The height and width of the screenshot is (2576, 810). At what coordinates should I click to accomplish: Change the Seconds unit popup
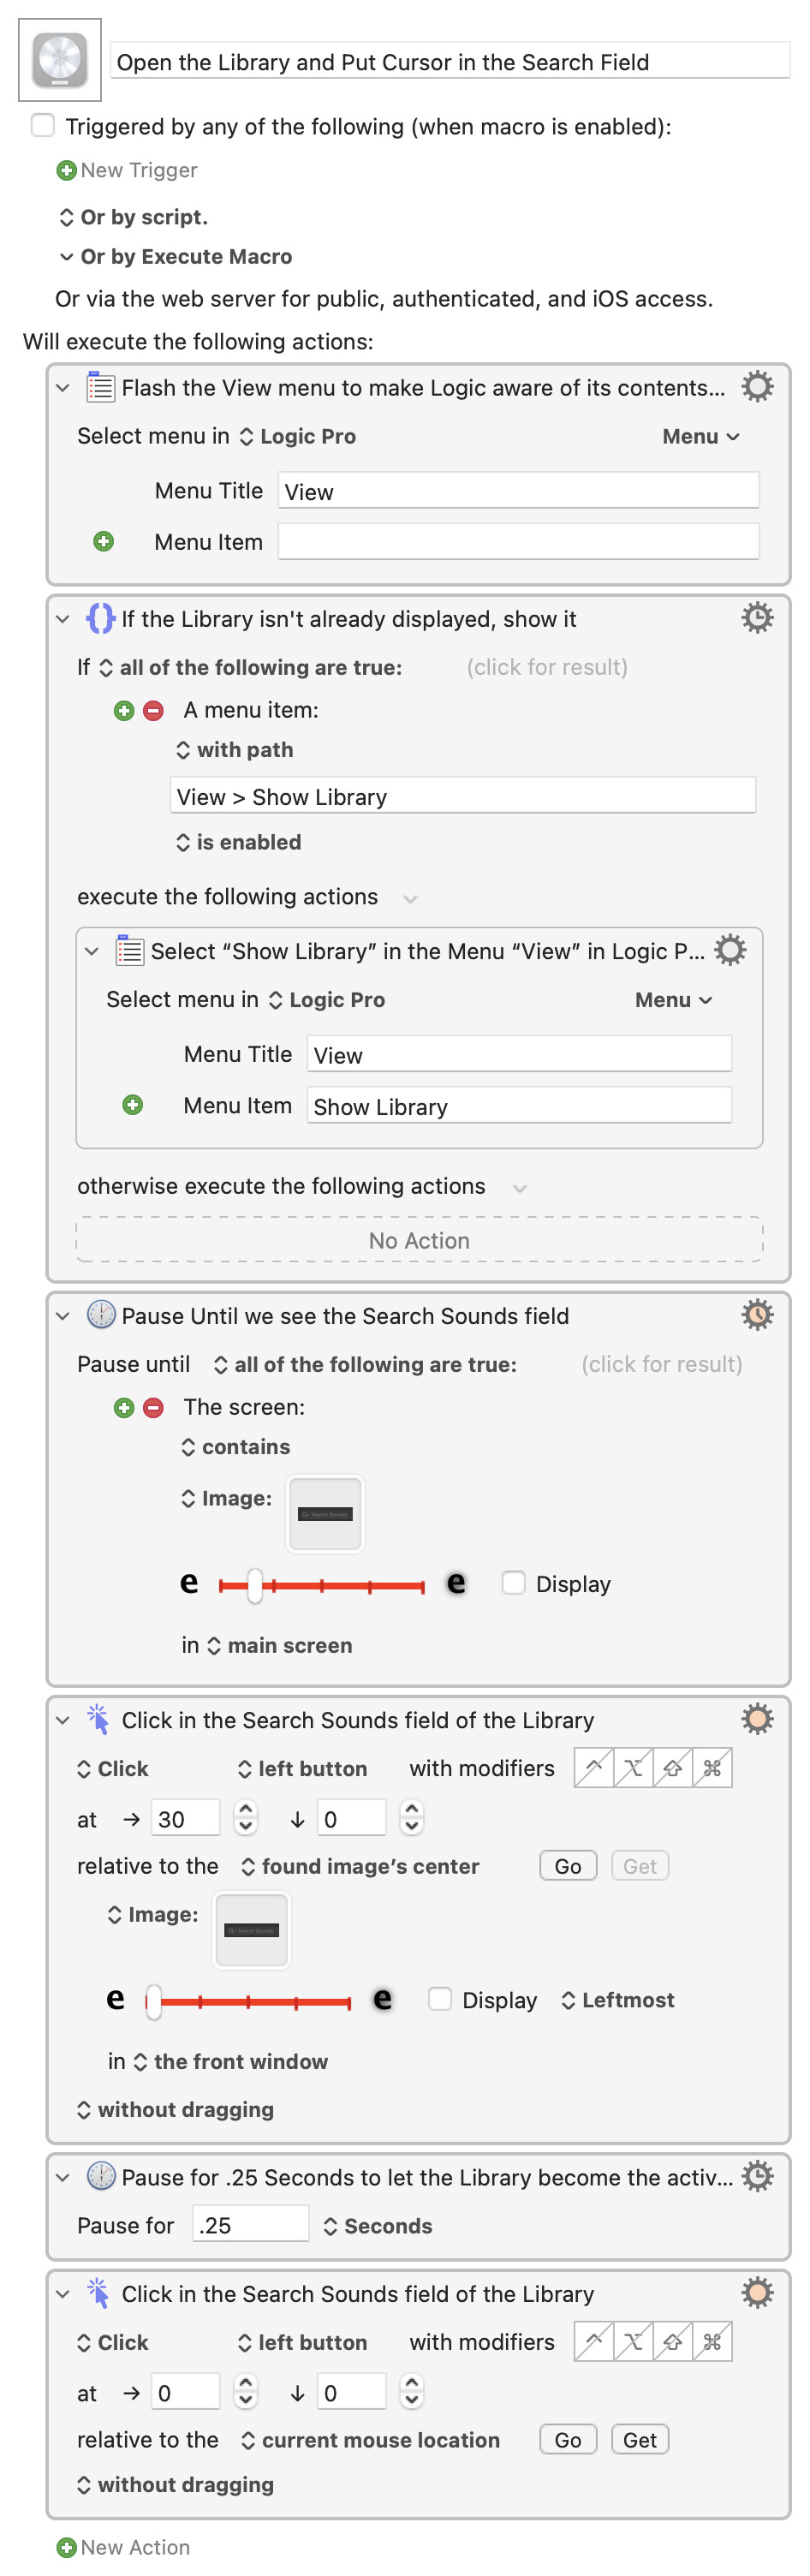tap(378, 2226)
